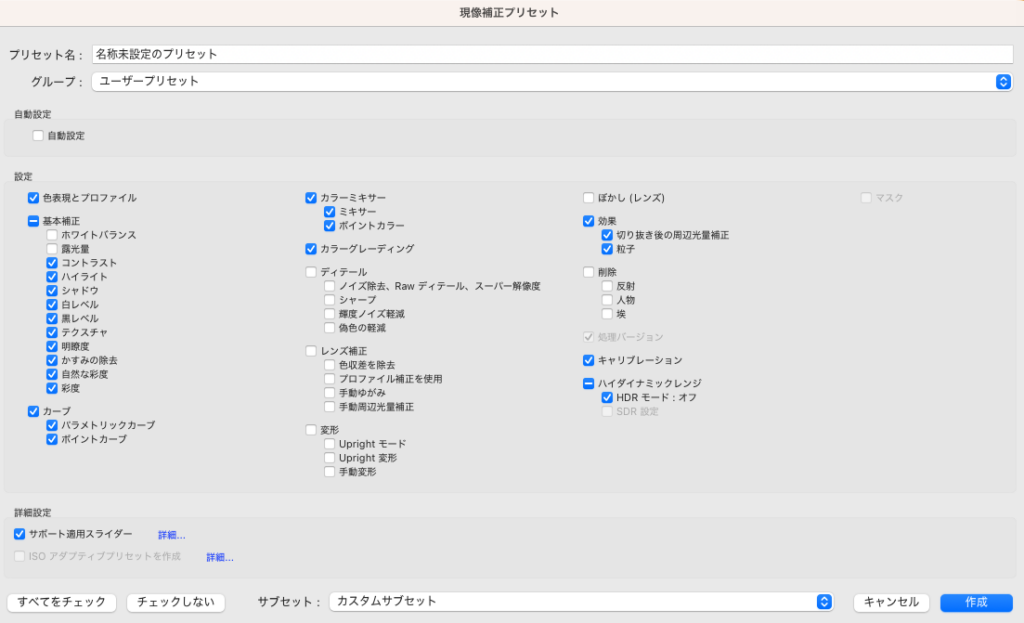Uncheck HDR モード: オフ option

pos(608,395)
